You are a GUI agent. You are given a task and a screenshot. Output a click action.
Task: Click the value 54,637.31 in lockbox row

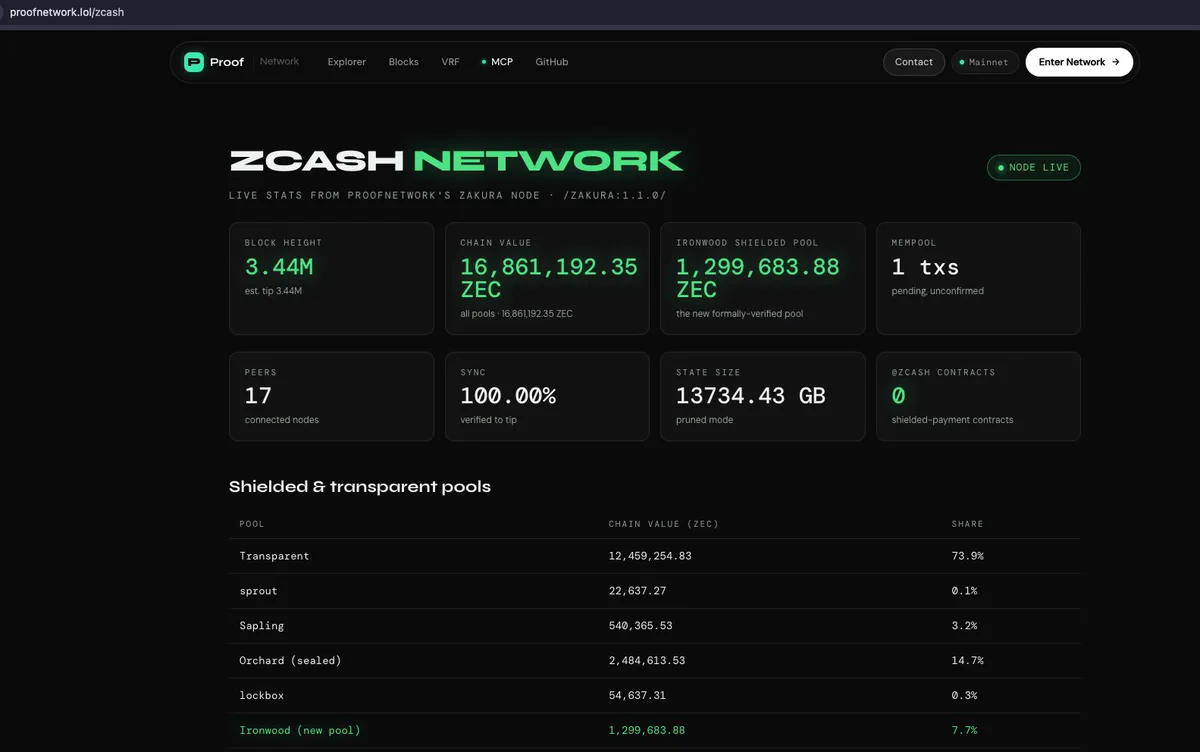click(x=637, y=695)
